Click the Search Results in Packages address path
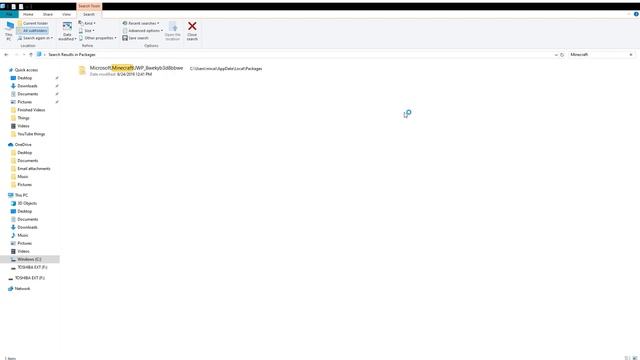This screenshot has height=360, width=640. (72, 55)
